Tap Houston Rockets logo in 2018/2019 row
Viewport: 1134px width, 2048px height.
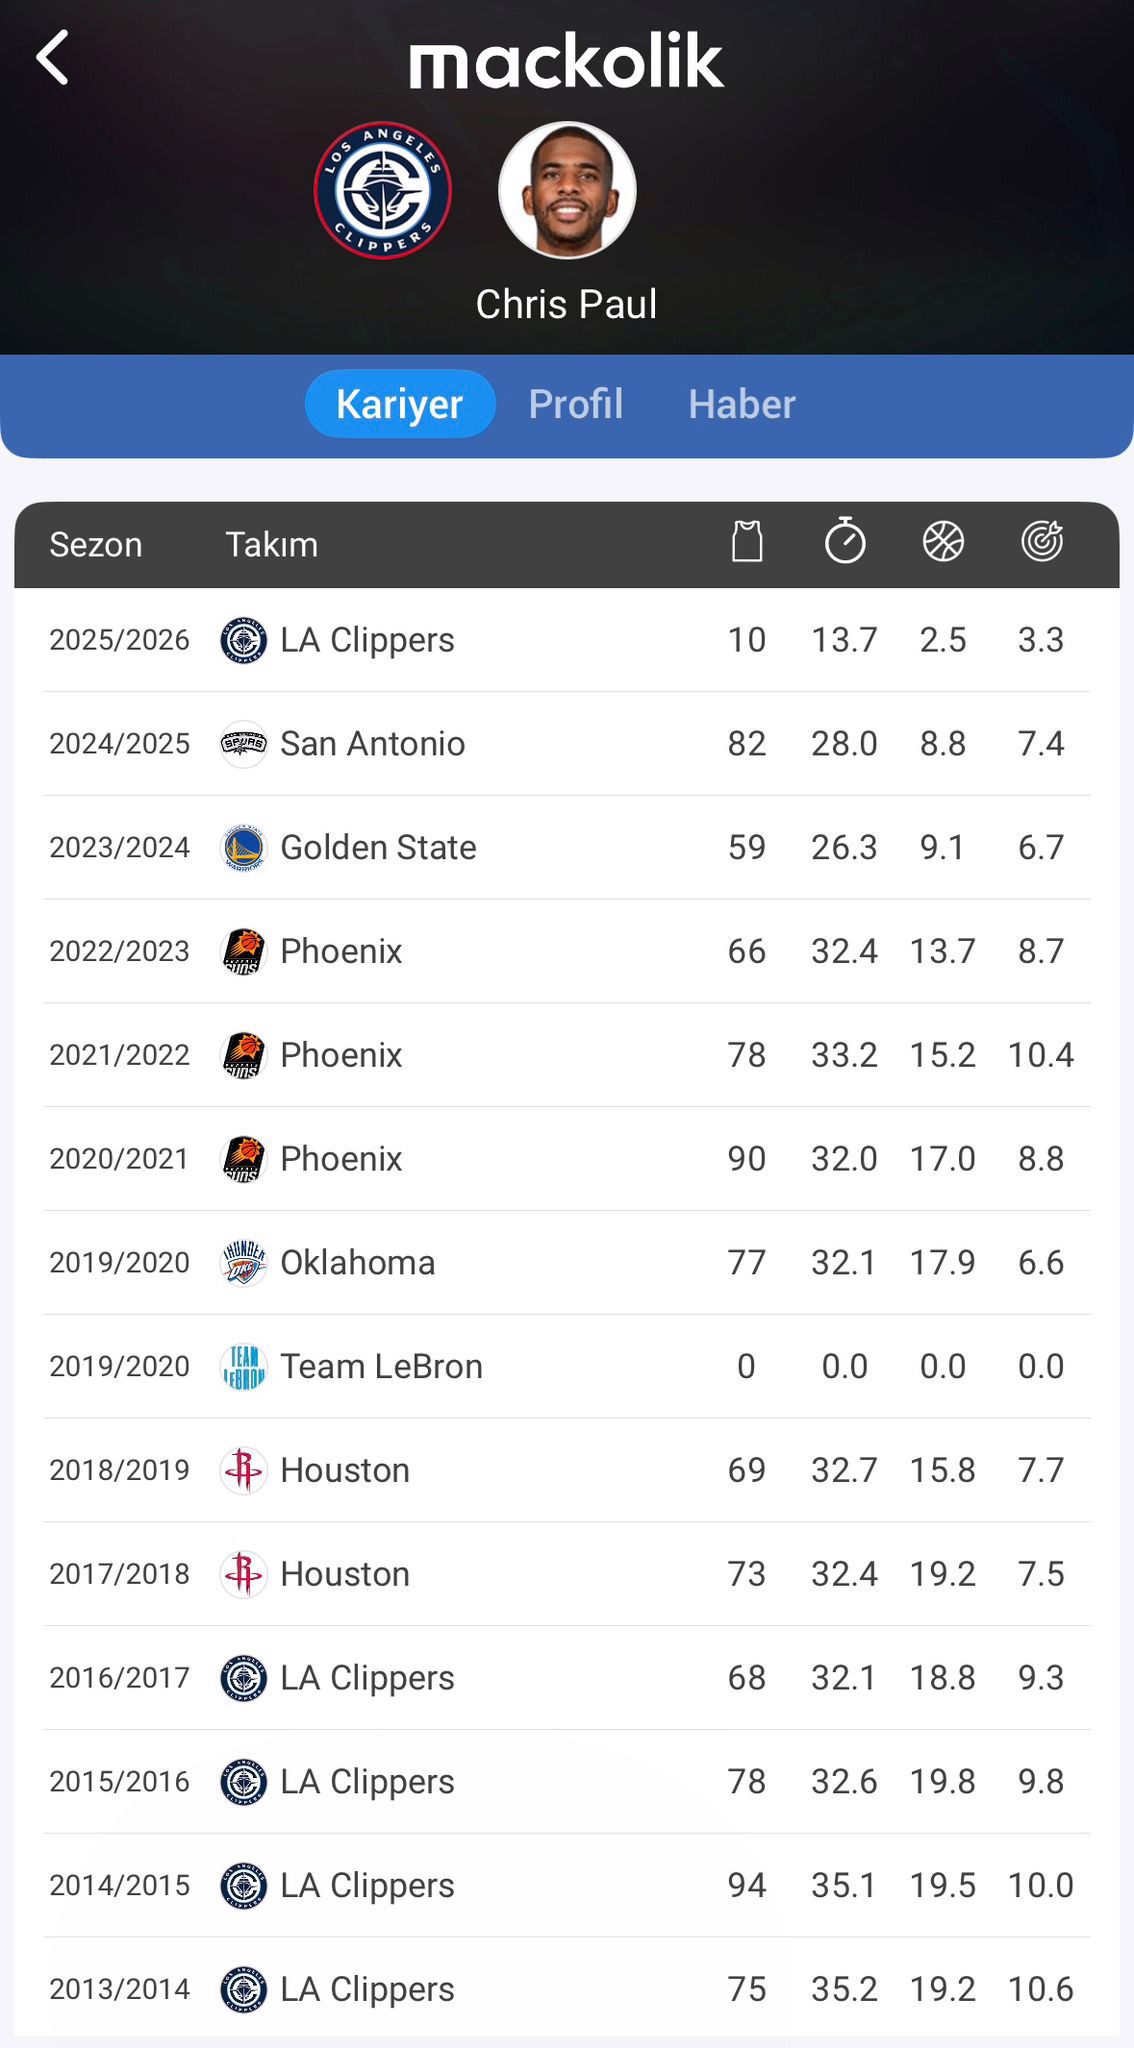[243, 1471]
